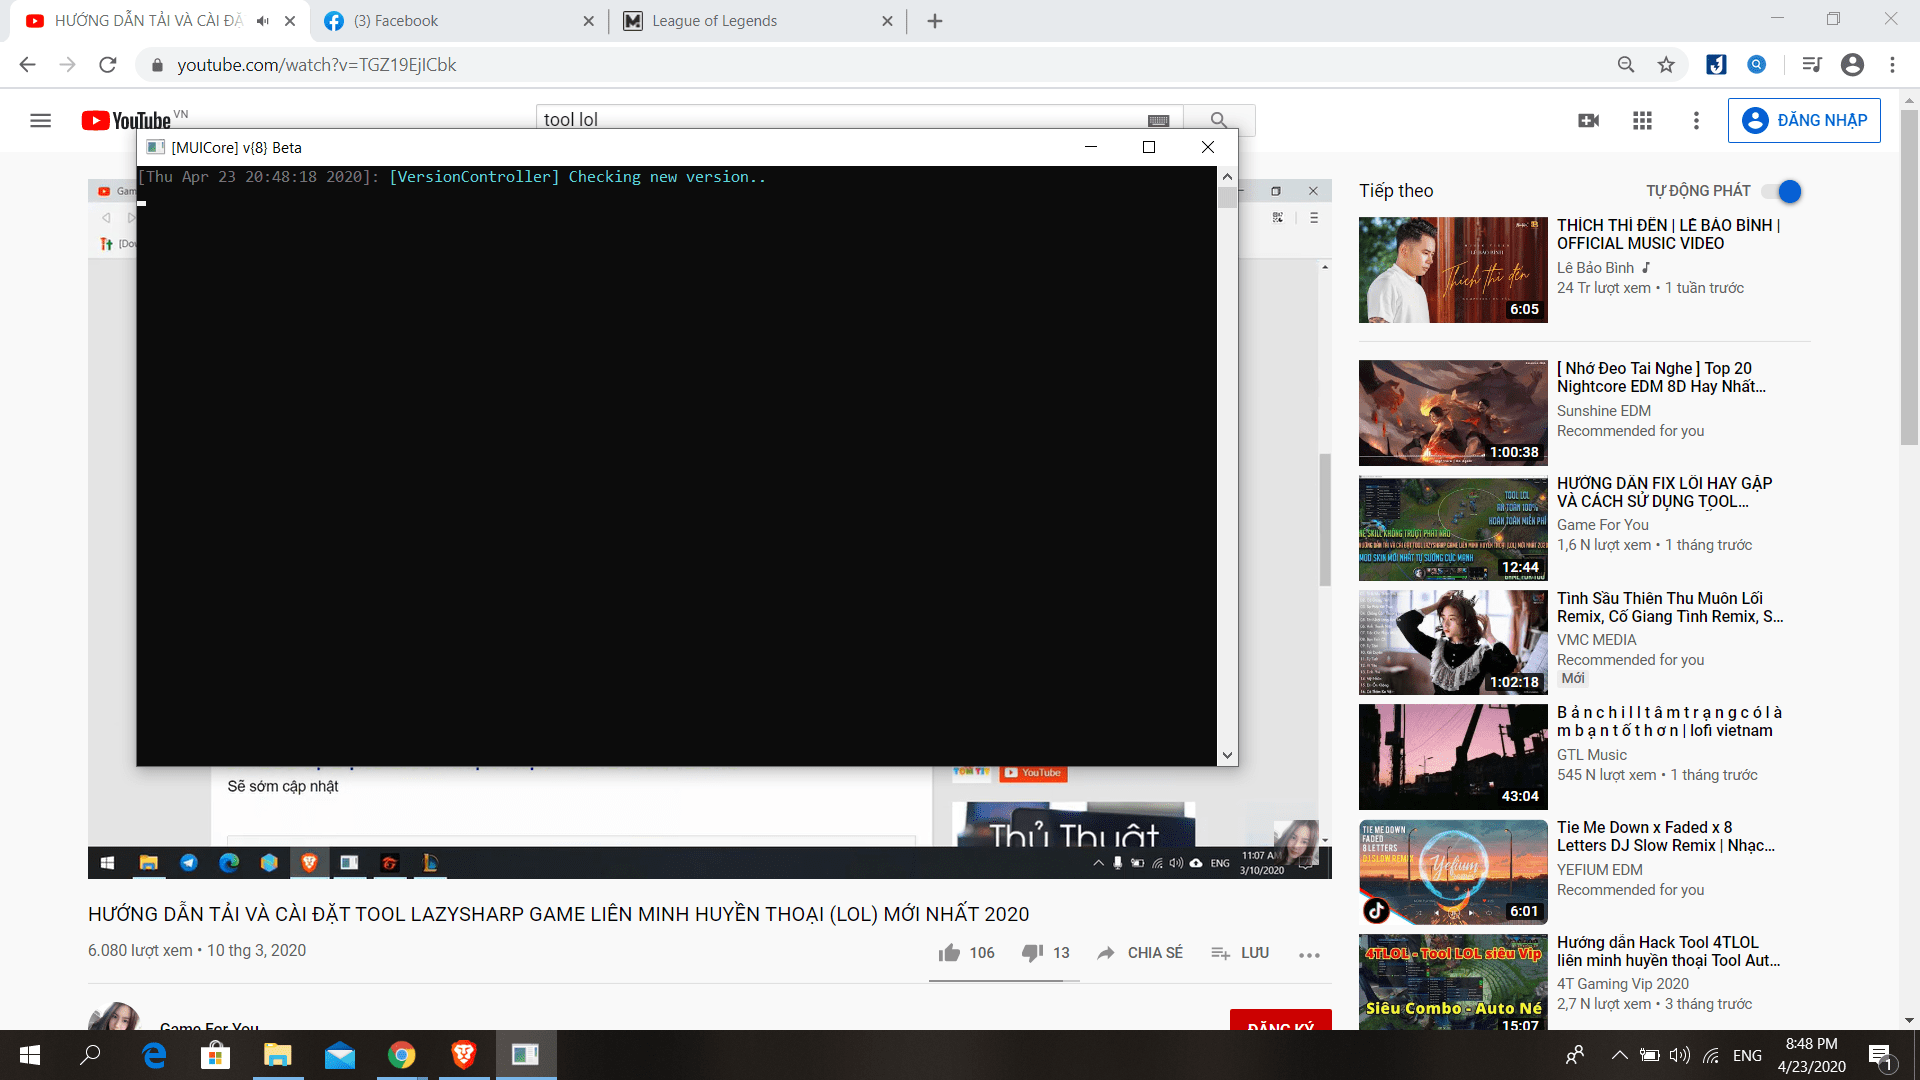Viewport: 1920px width, 1080px height.
Task: Open HƯỚNG DẪN FIX LỖI HAY GẶP video thumbnail
Action: pyautogui.click(x=1453, y=528)
